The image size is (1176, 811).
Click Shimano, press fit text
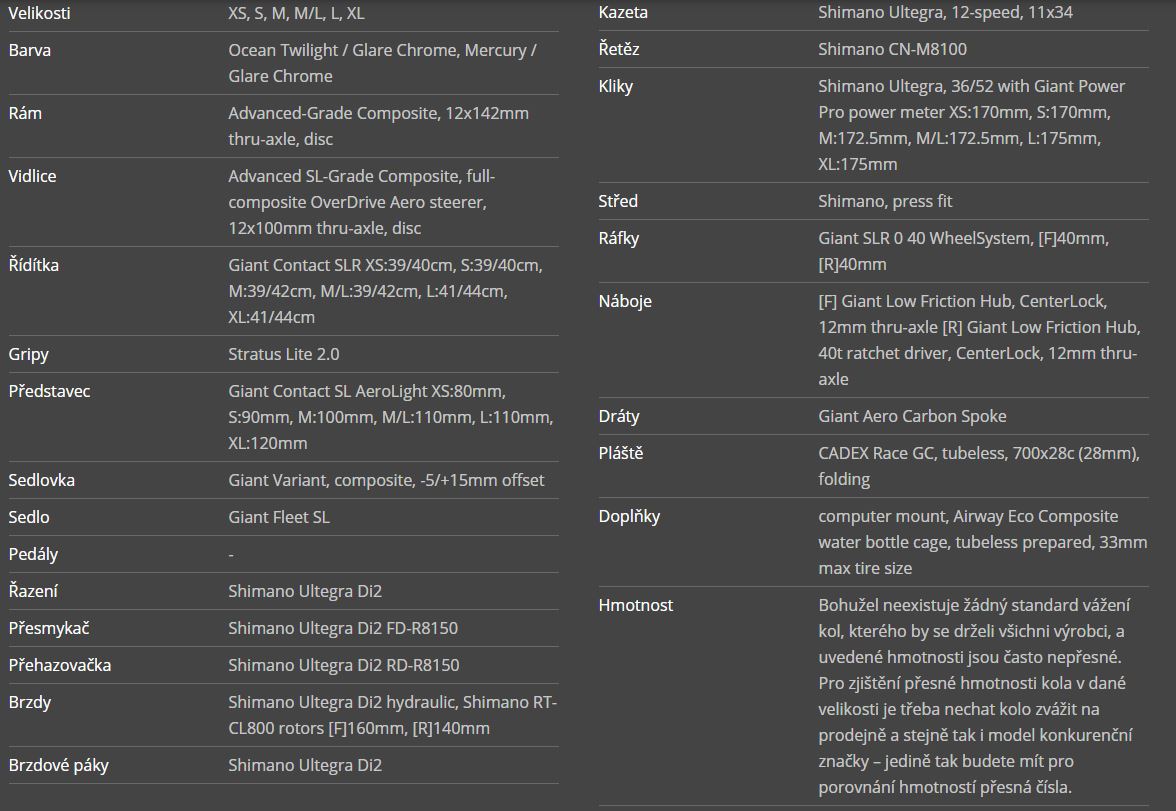click(x=885, y=201)
